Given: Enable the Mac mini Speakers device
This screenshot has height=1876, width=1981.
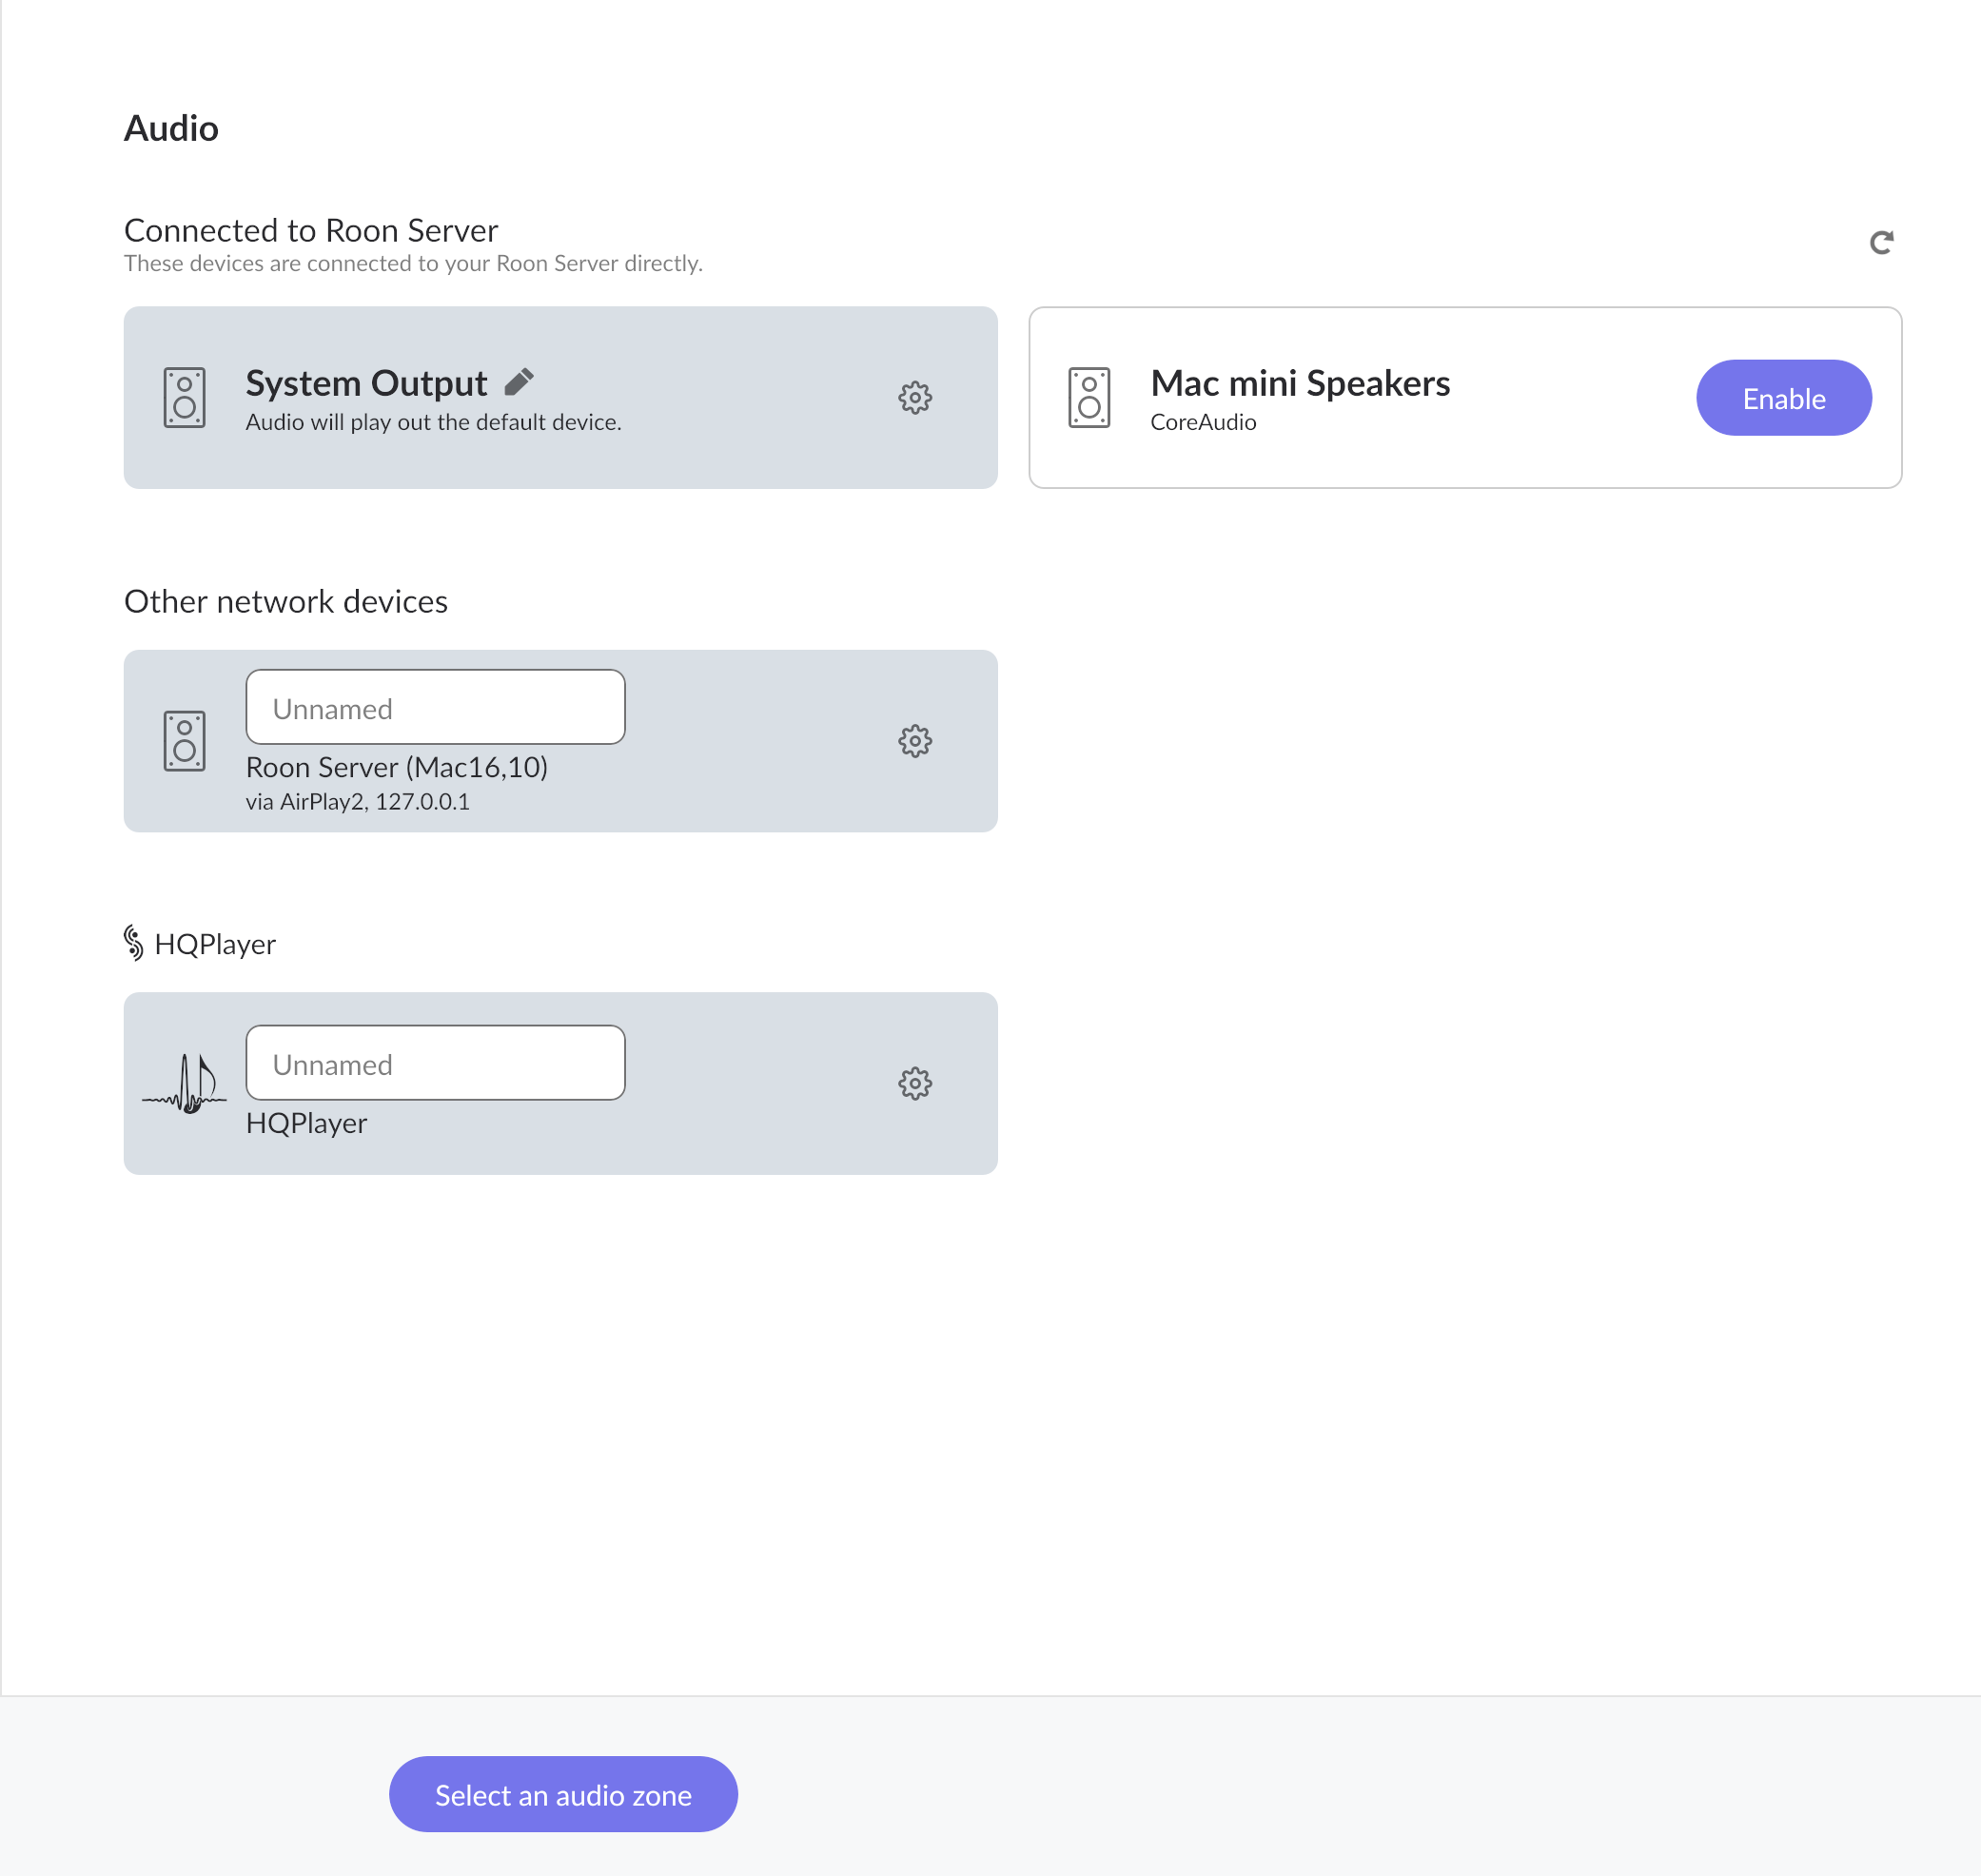Looking at the screenshot, I should click(x=1783, y=398).
